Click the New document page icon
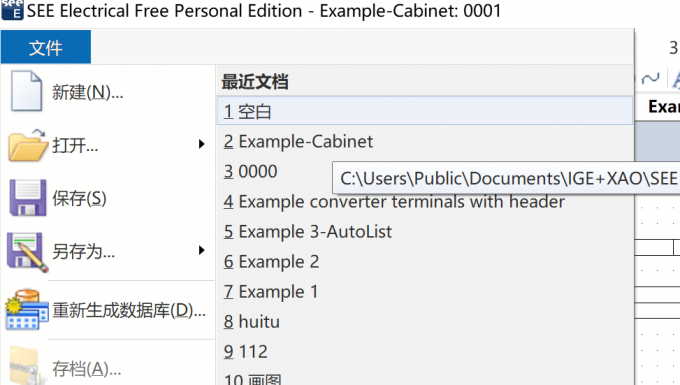This screenshot has width=680, height=385. pos(26,91)
